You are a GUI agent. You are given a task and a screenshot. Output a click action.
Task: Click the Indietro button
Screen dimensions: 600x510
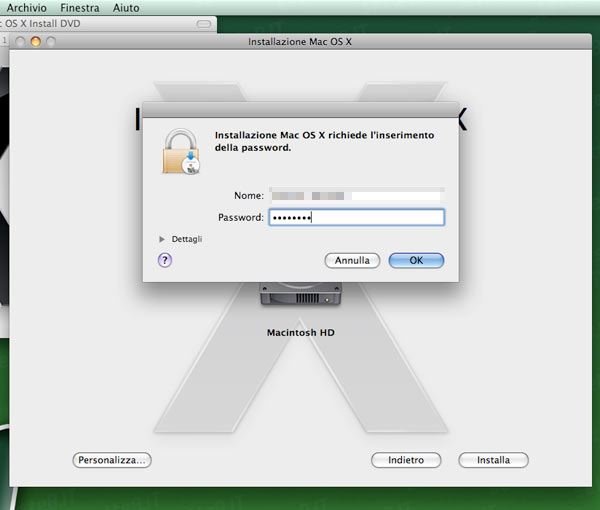point(406,460)
